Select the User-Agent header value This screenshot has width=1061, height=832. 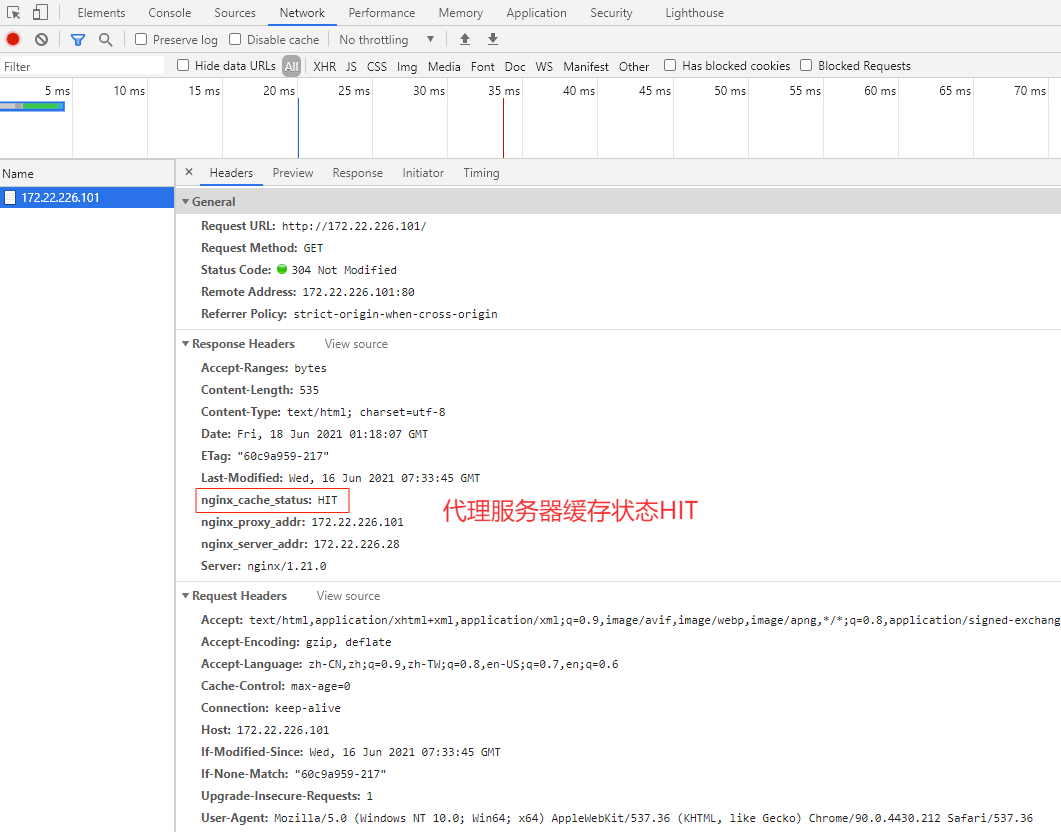(x=654, y=818)
